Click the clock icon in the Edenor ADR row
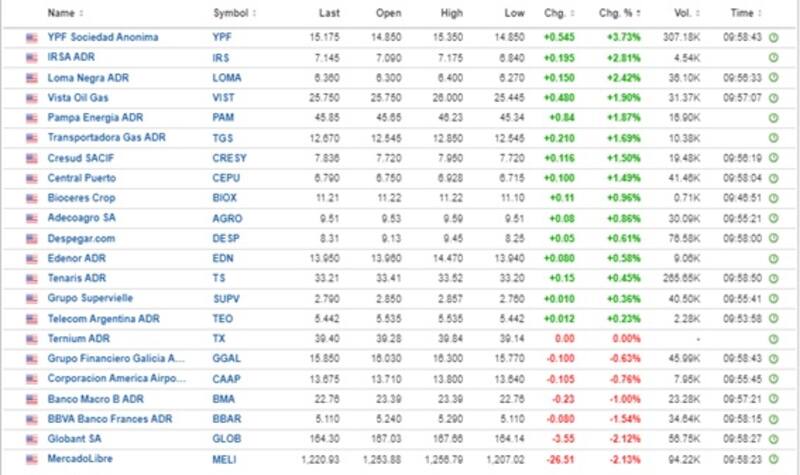 pyautogui.click(x=773, y=258)
